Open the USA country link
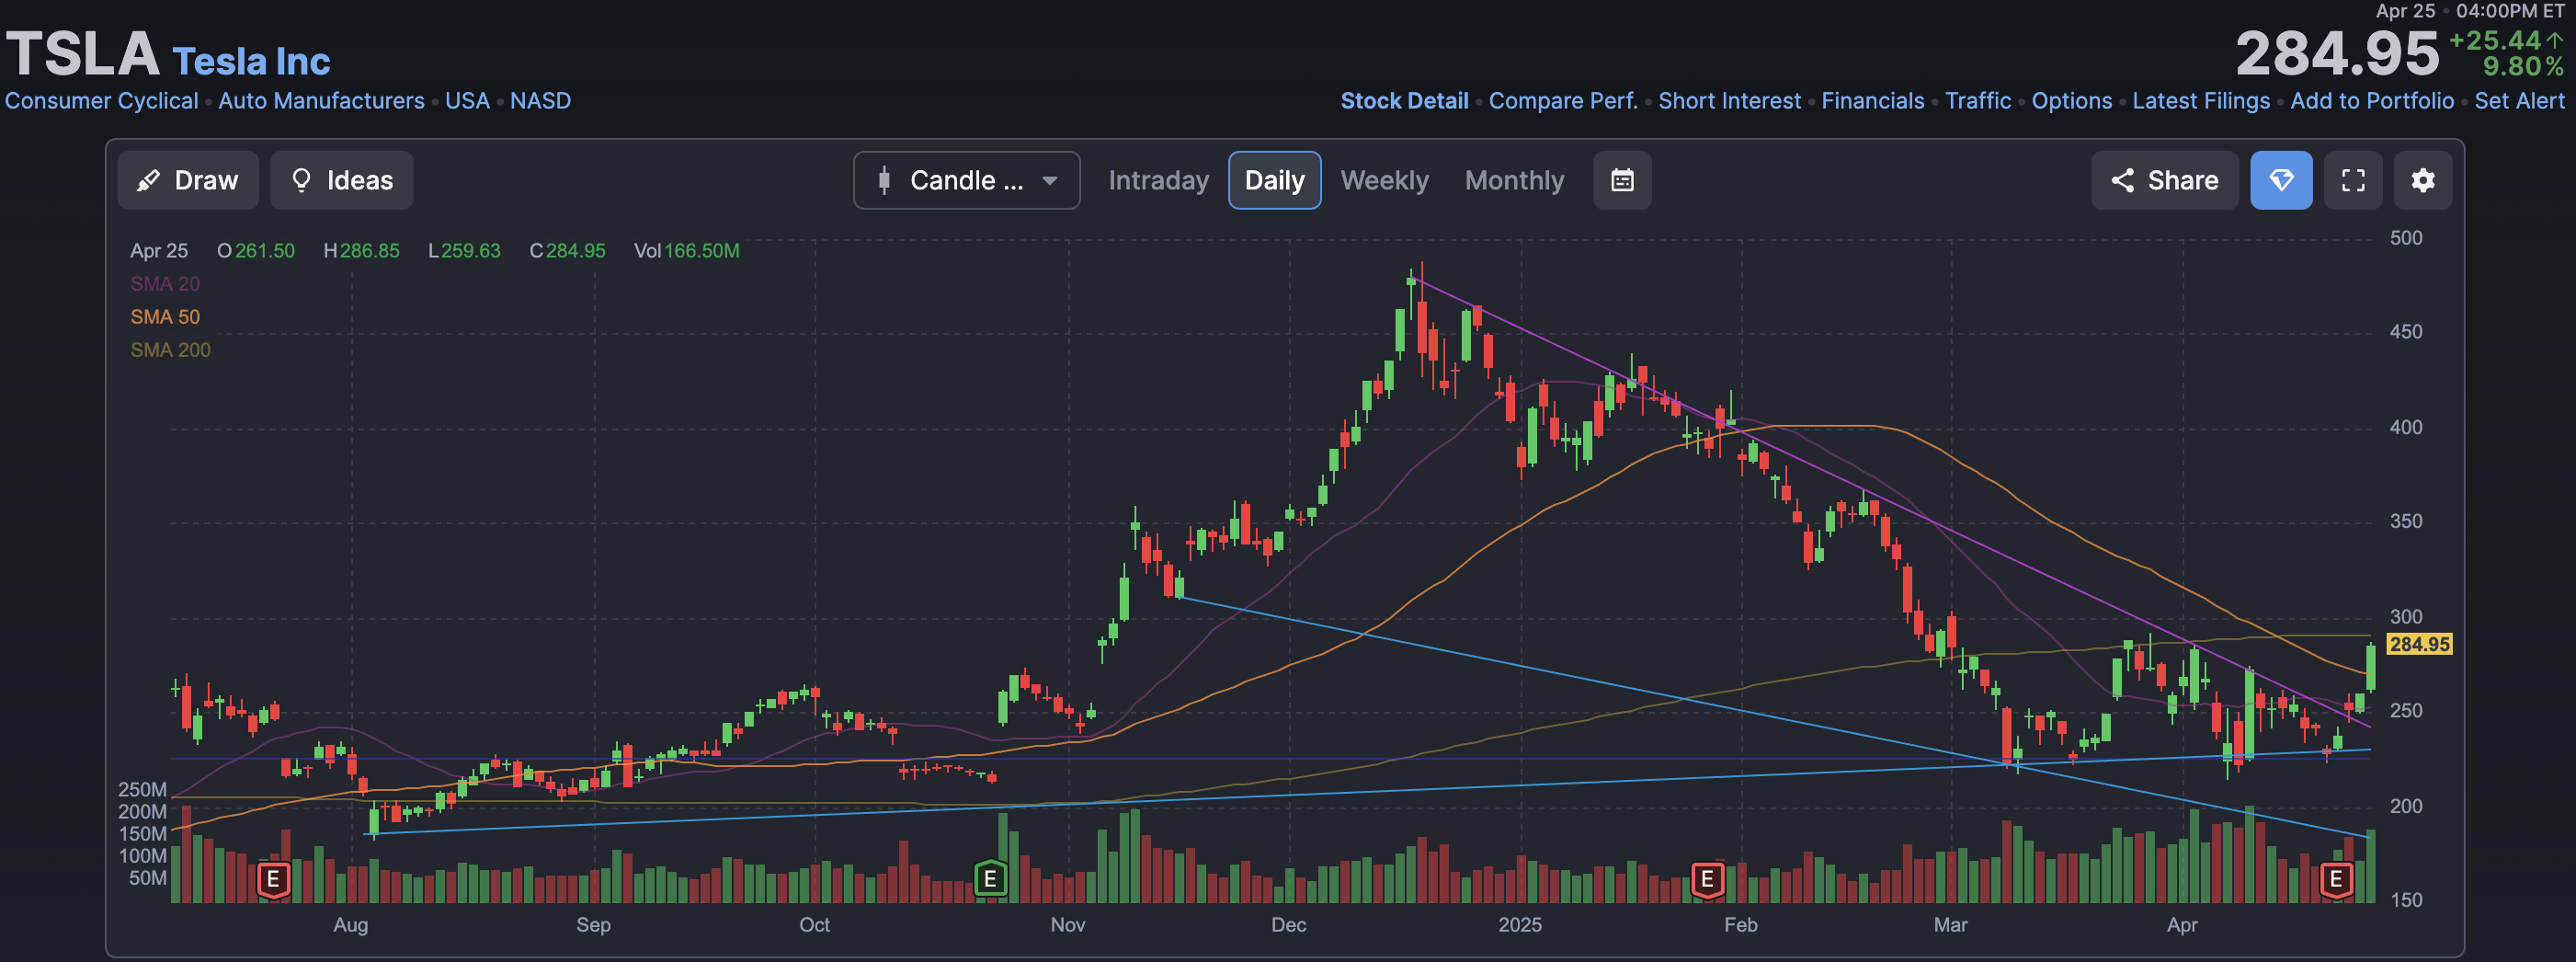 pyautogui.click(x=467, y=101)
